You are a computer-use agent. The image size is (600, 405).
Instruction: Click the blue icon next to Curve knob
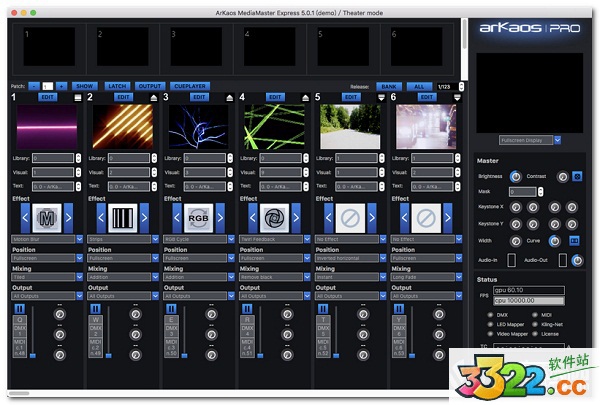574,241
